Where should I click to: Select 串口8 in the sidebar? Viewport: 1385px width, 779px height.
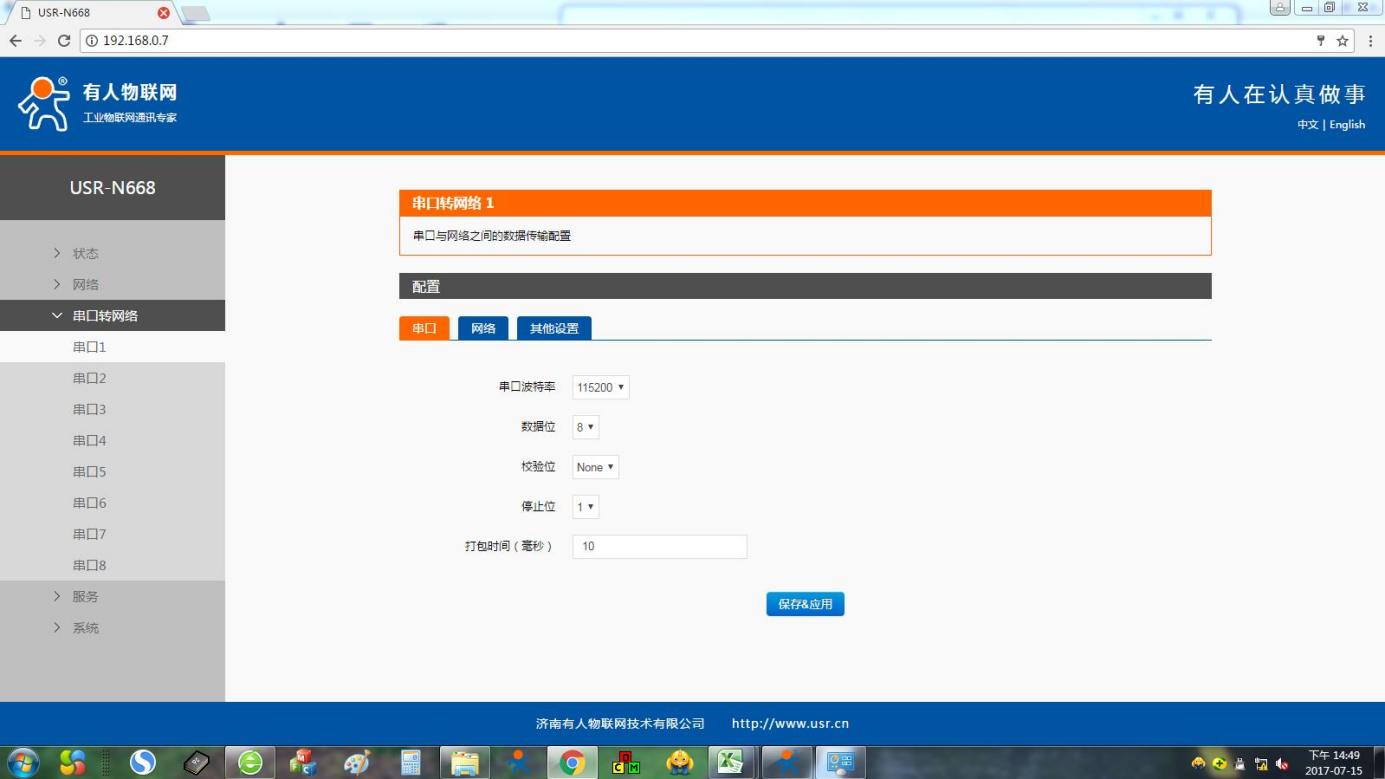click(x=112, y=565)
